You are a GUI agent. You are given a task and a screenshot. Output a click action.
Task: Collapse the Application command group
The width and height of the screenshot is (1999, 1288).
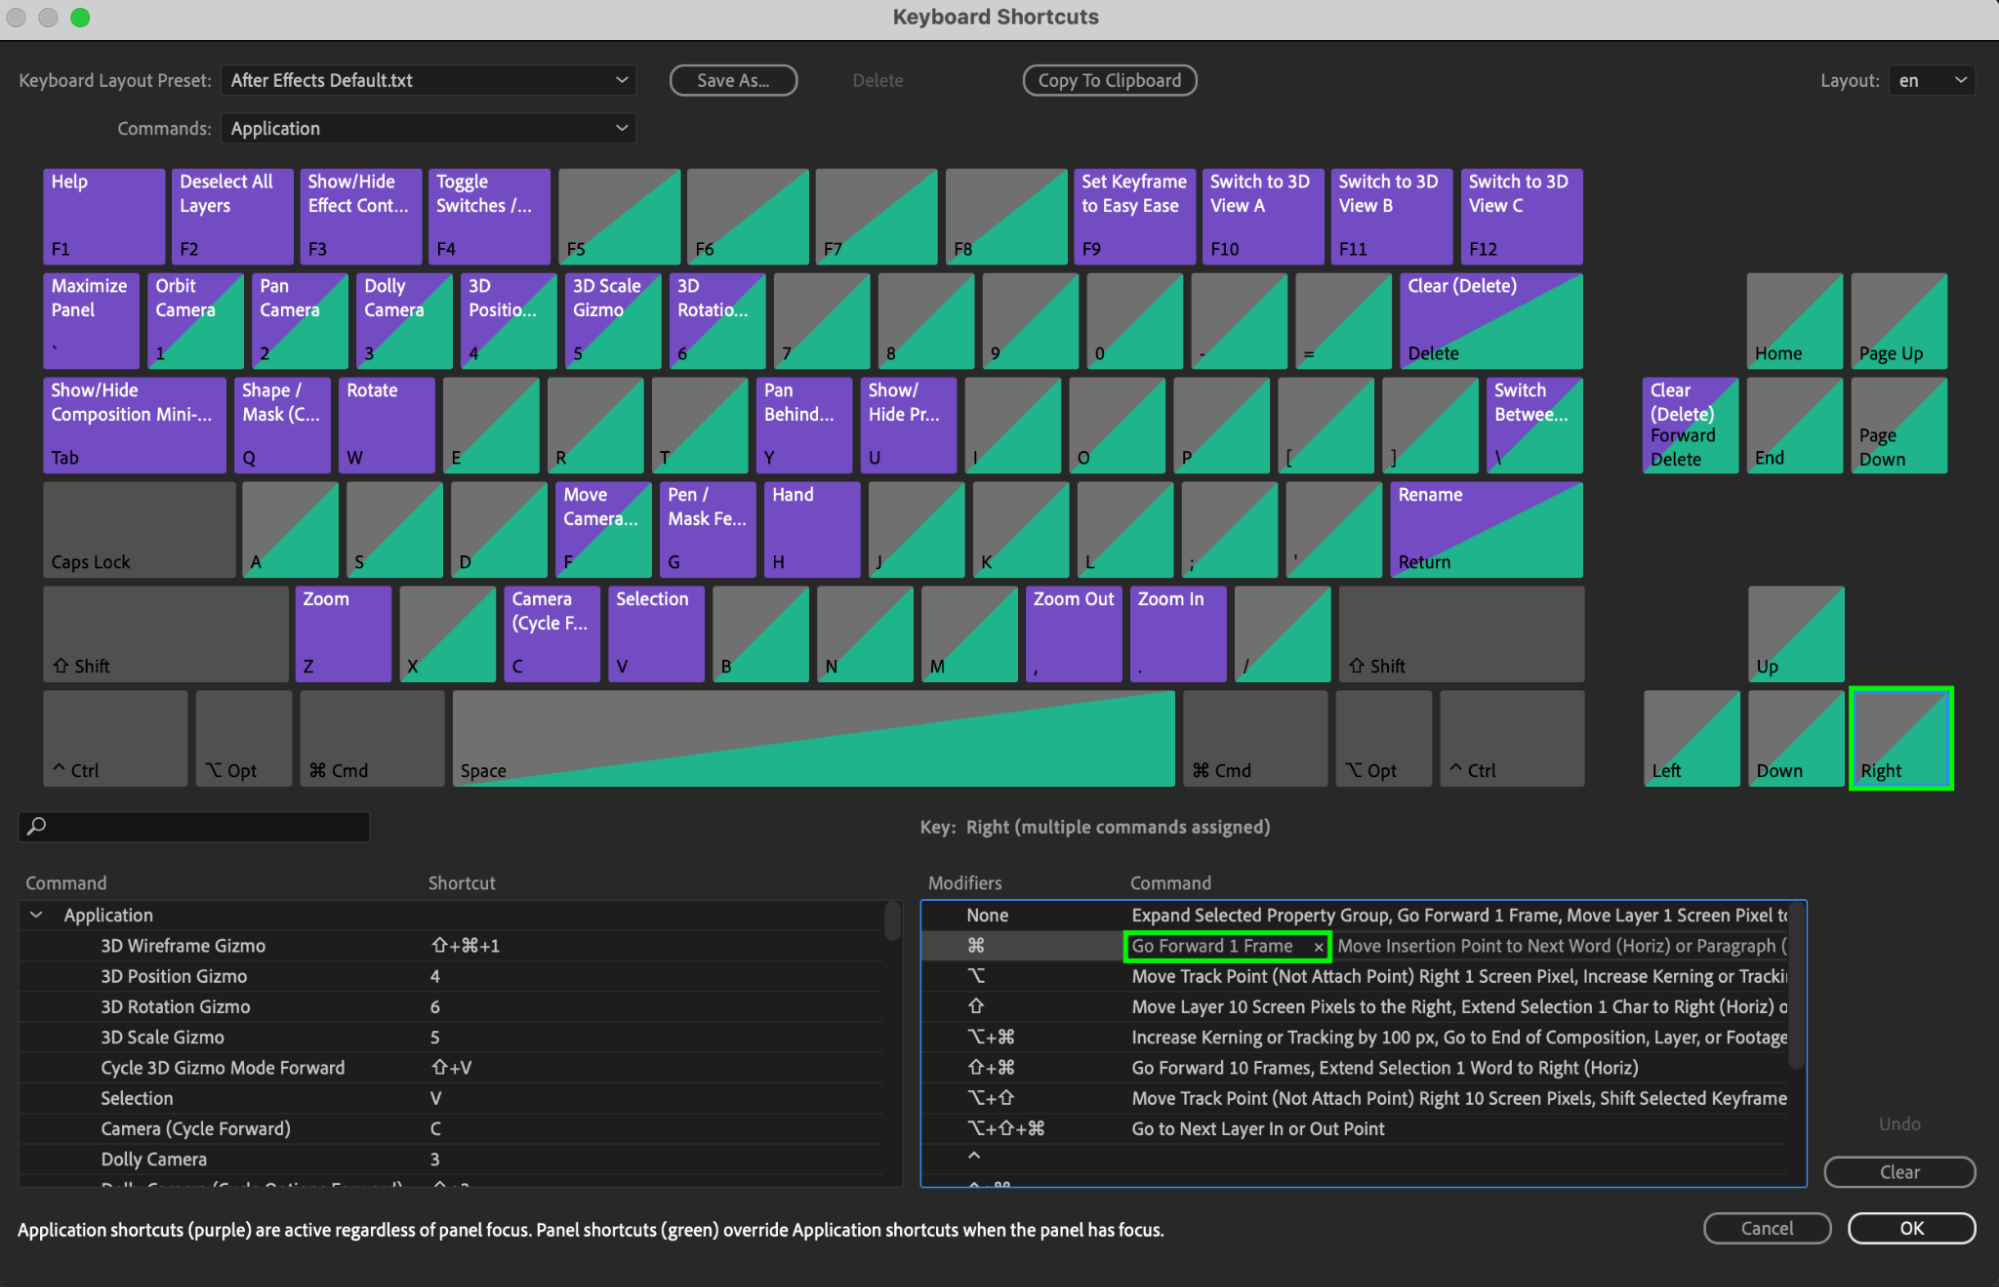coord(37,915)
